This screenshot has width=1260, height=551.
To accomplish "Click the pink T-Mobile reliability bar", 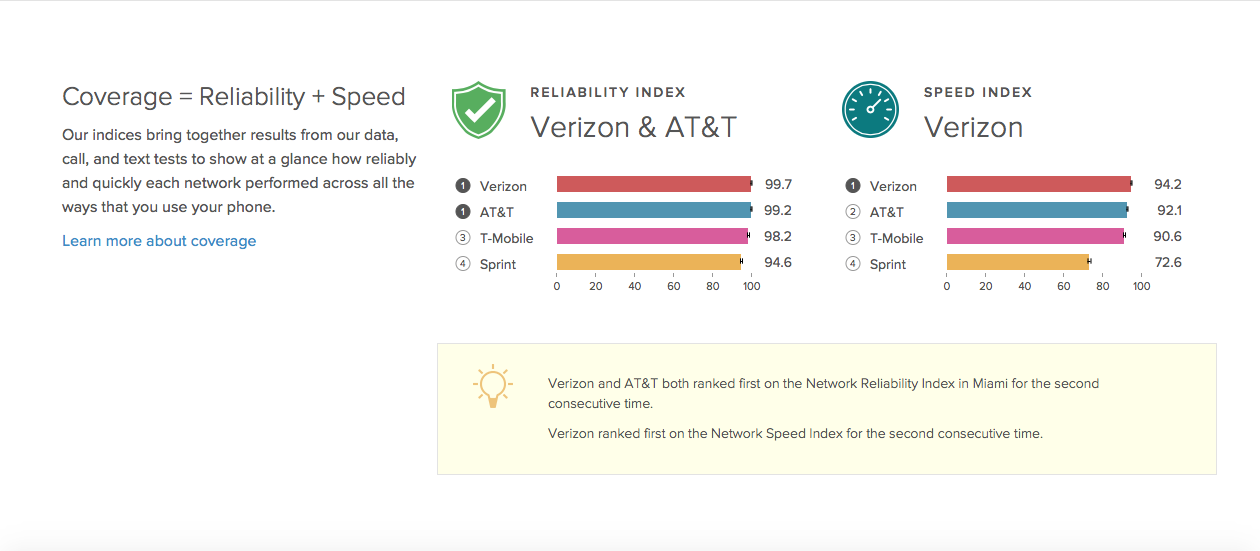I will 652,236.
